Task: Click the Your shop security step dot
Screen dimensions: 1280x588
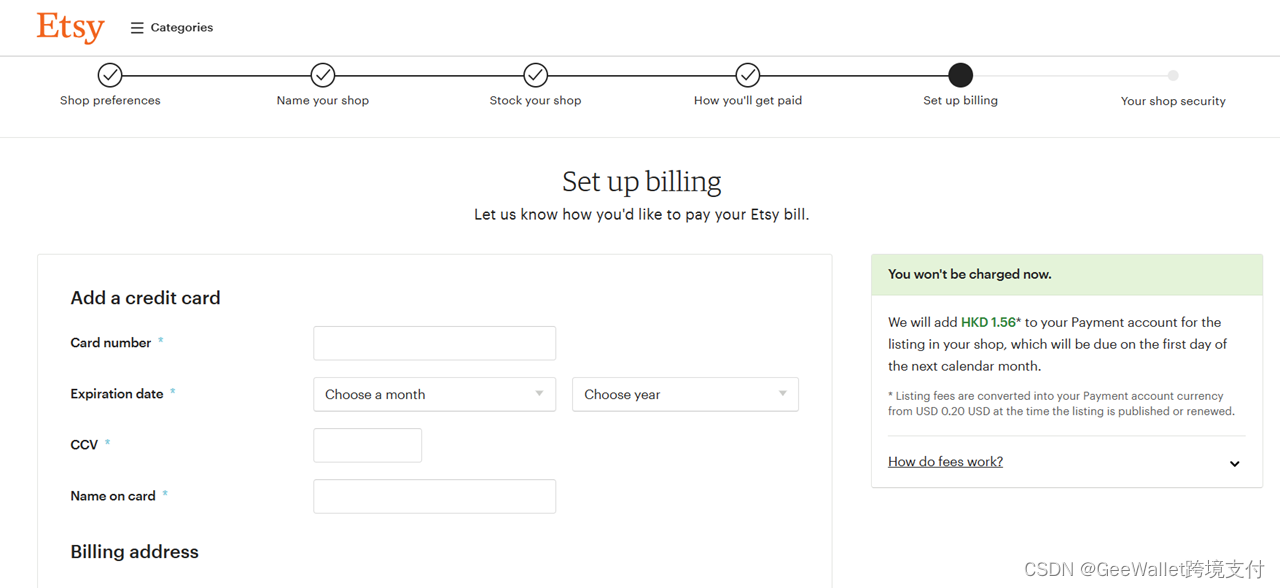Action: pyautogui.click(x=1173, y=75)
